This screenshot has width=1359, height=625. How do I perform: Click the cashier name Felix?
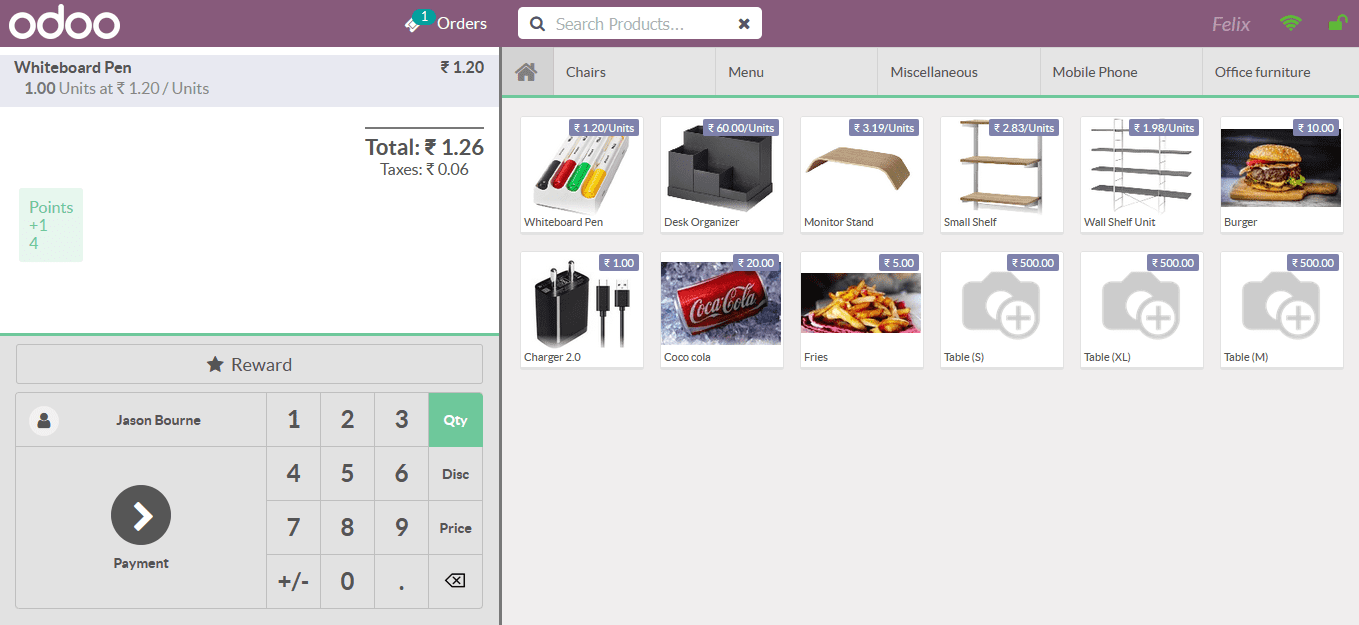coord(1231,24)
